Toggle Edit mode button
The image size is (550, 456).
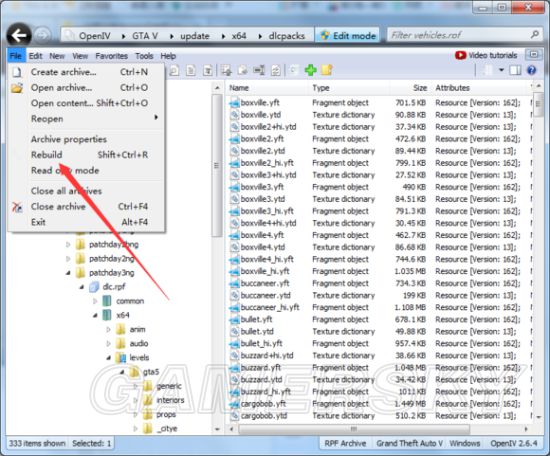tap(348, 35)
